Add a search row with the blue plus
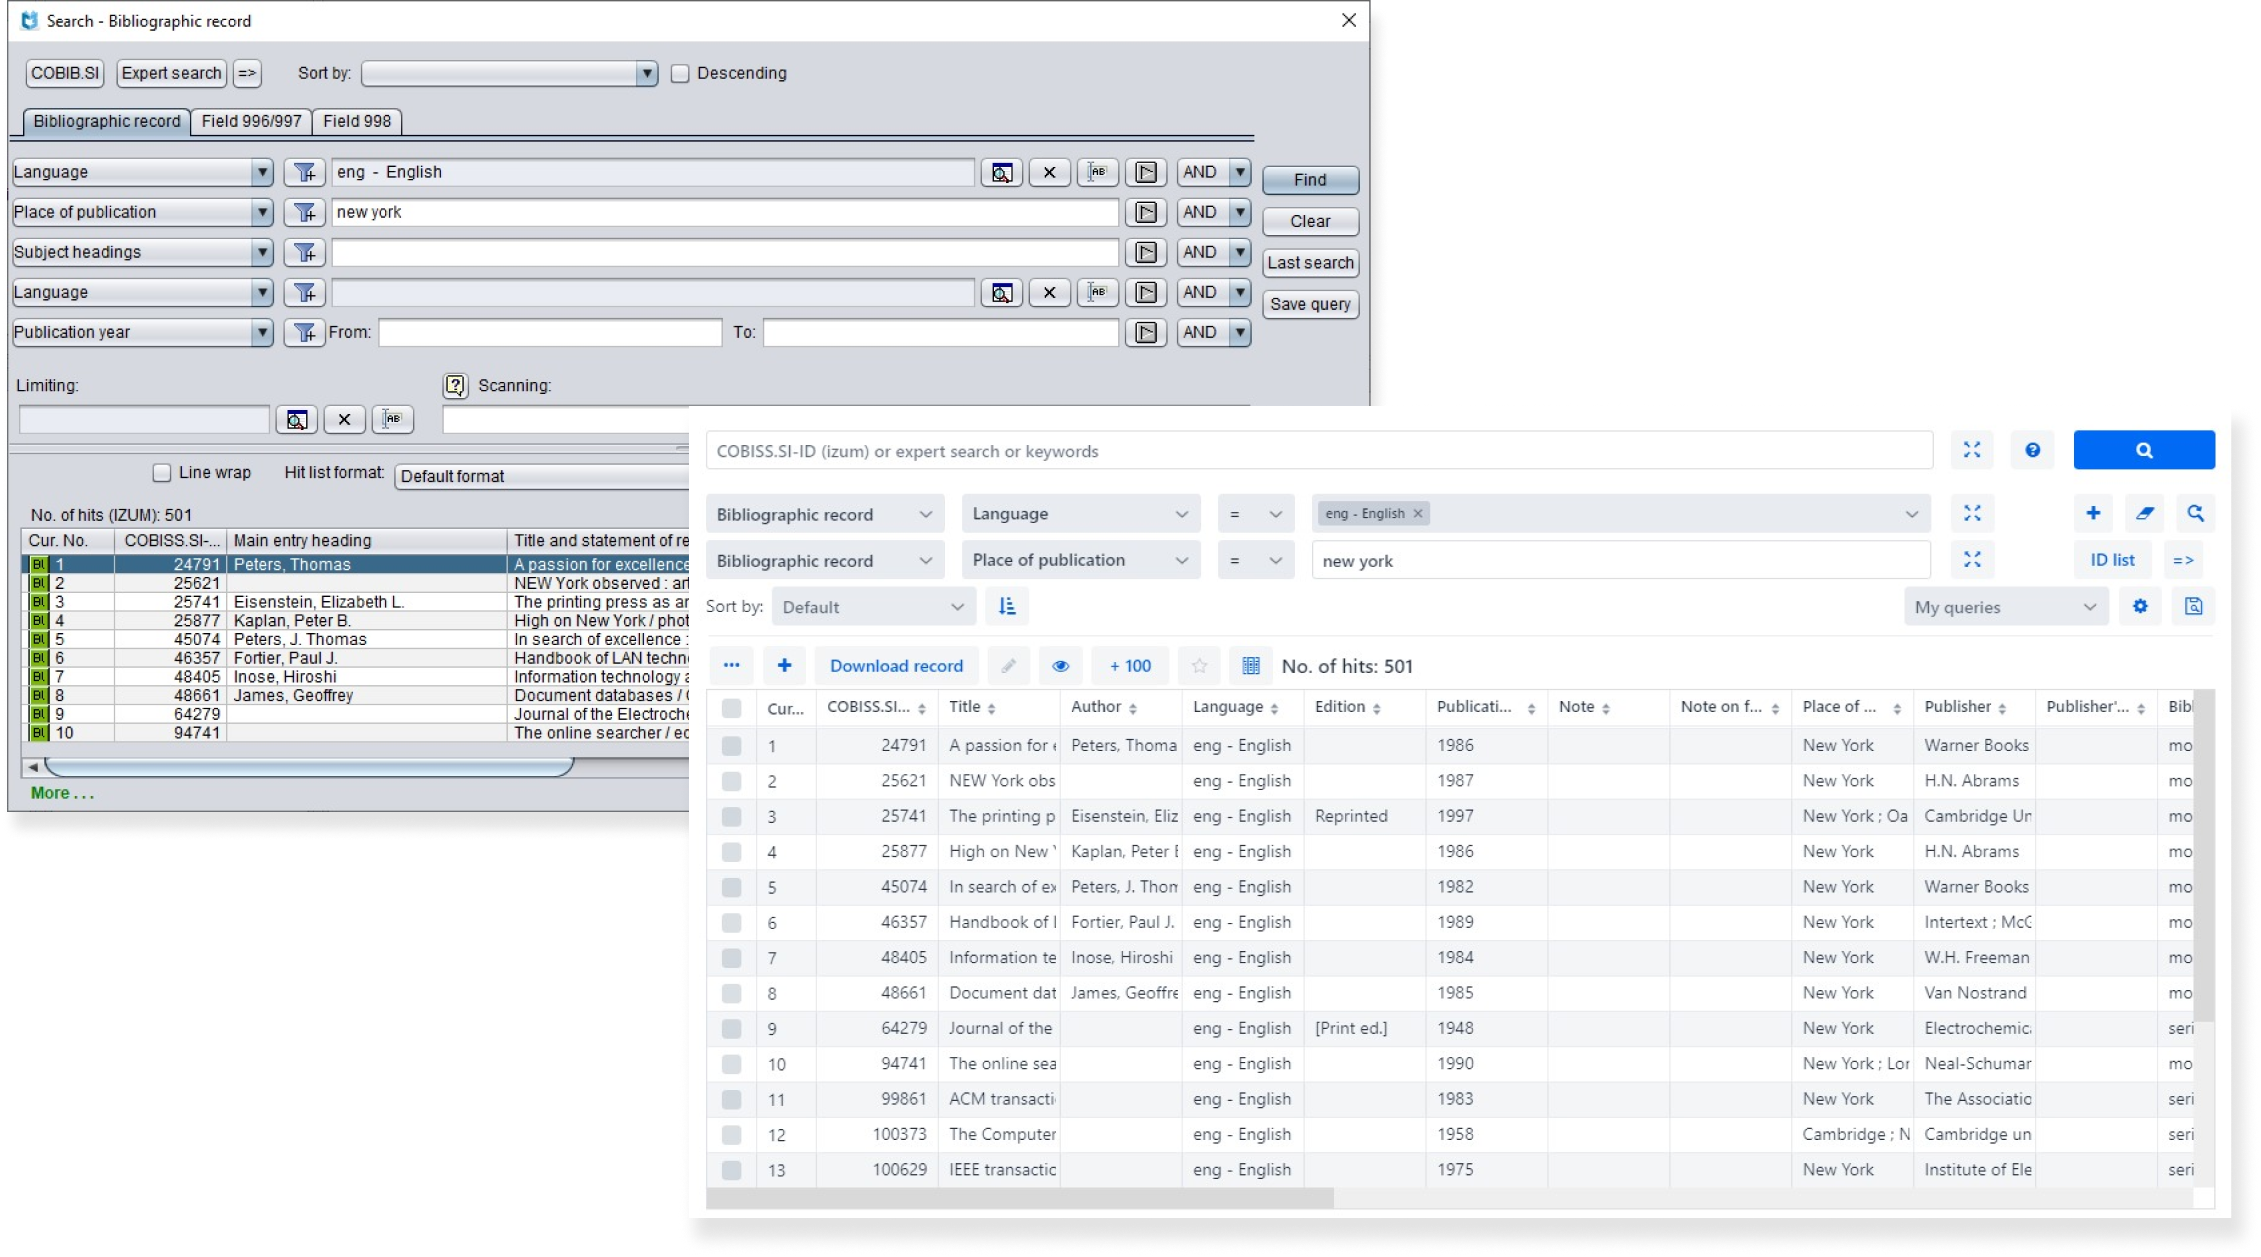 [2093, 513]
